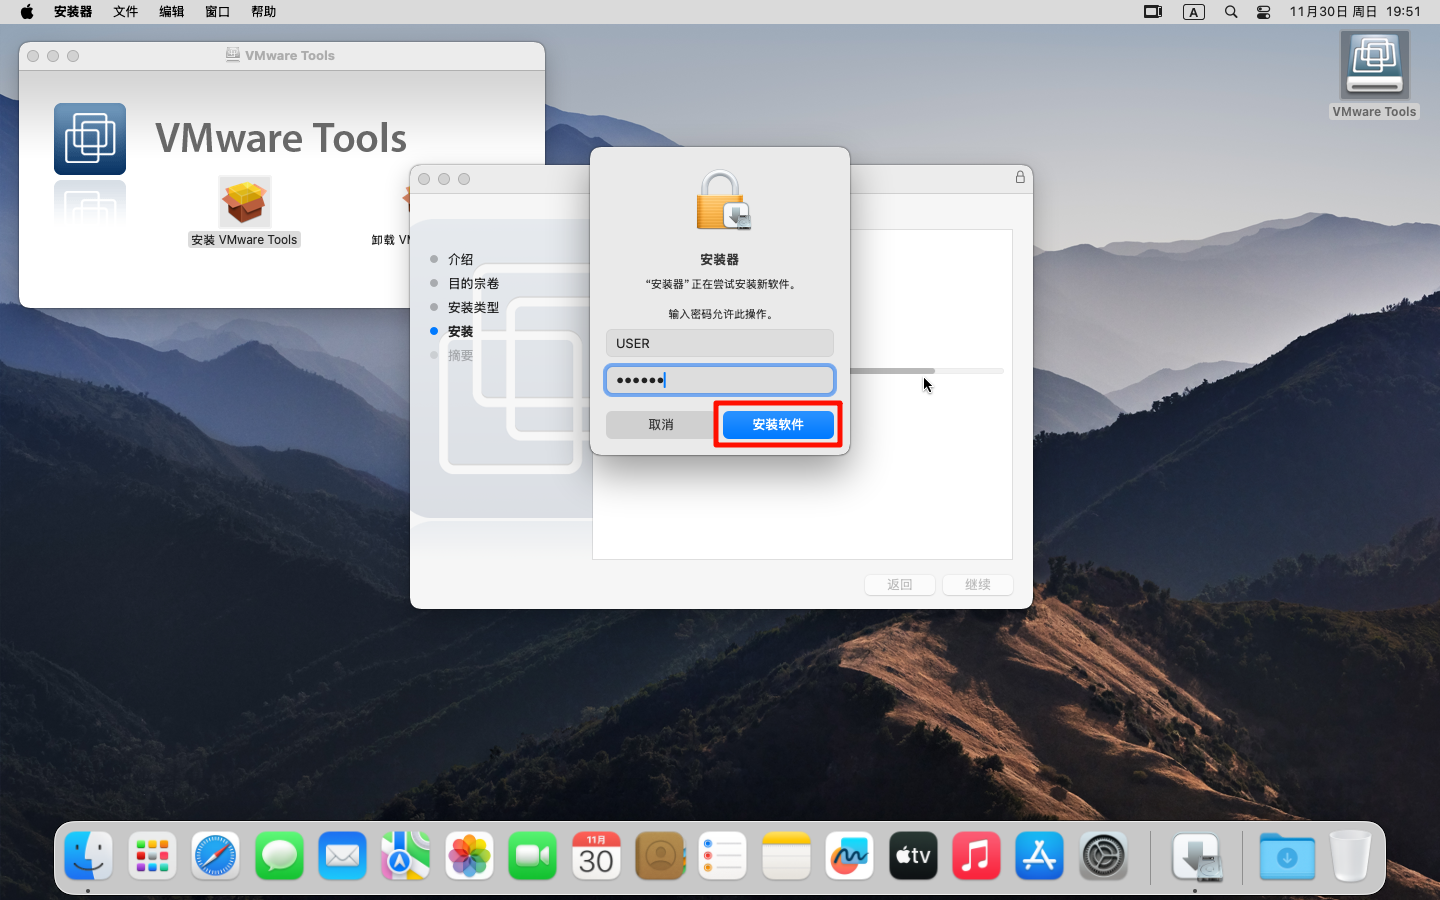Viewport: 1440px width, 900px height.
Task: Open Notes from the Dock
Action: 786,856
